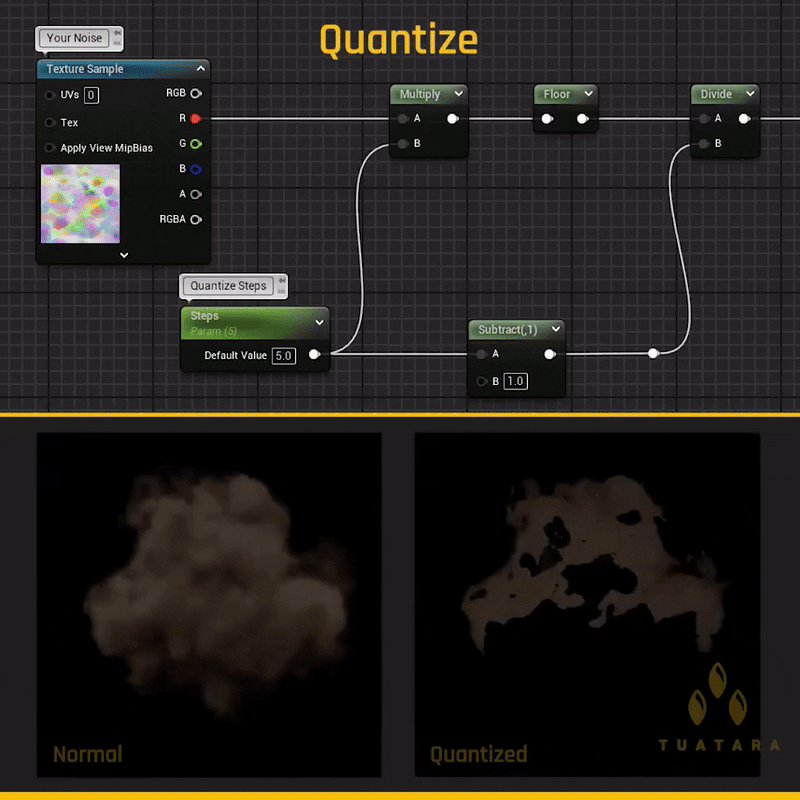Click the UVs value field showing 0

pyautogui.click(x=91, y=95)
